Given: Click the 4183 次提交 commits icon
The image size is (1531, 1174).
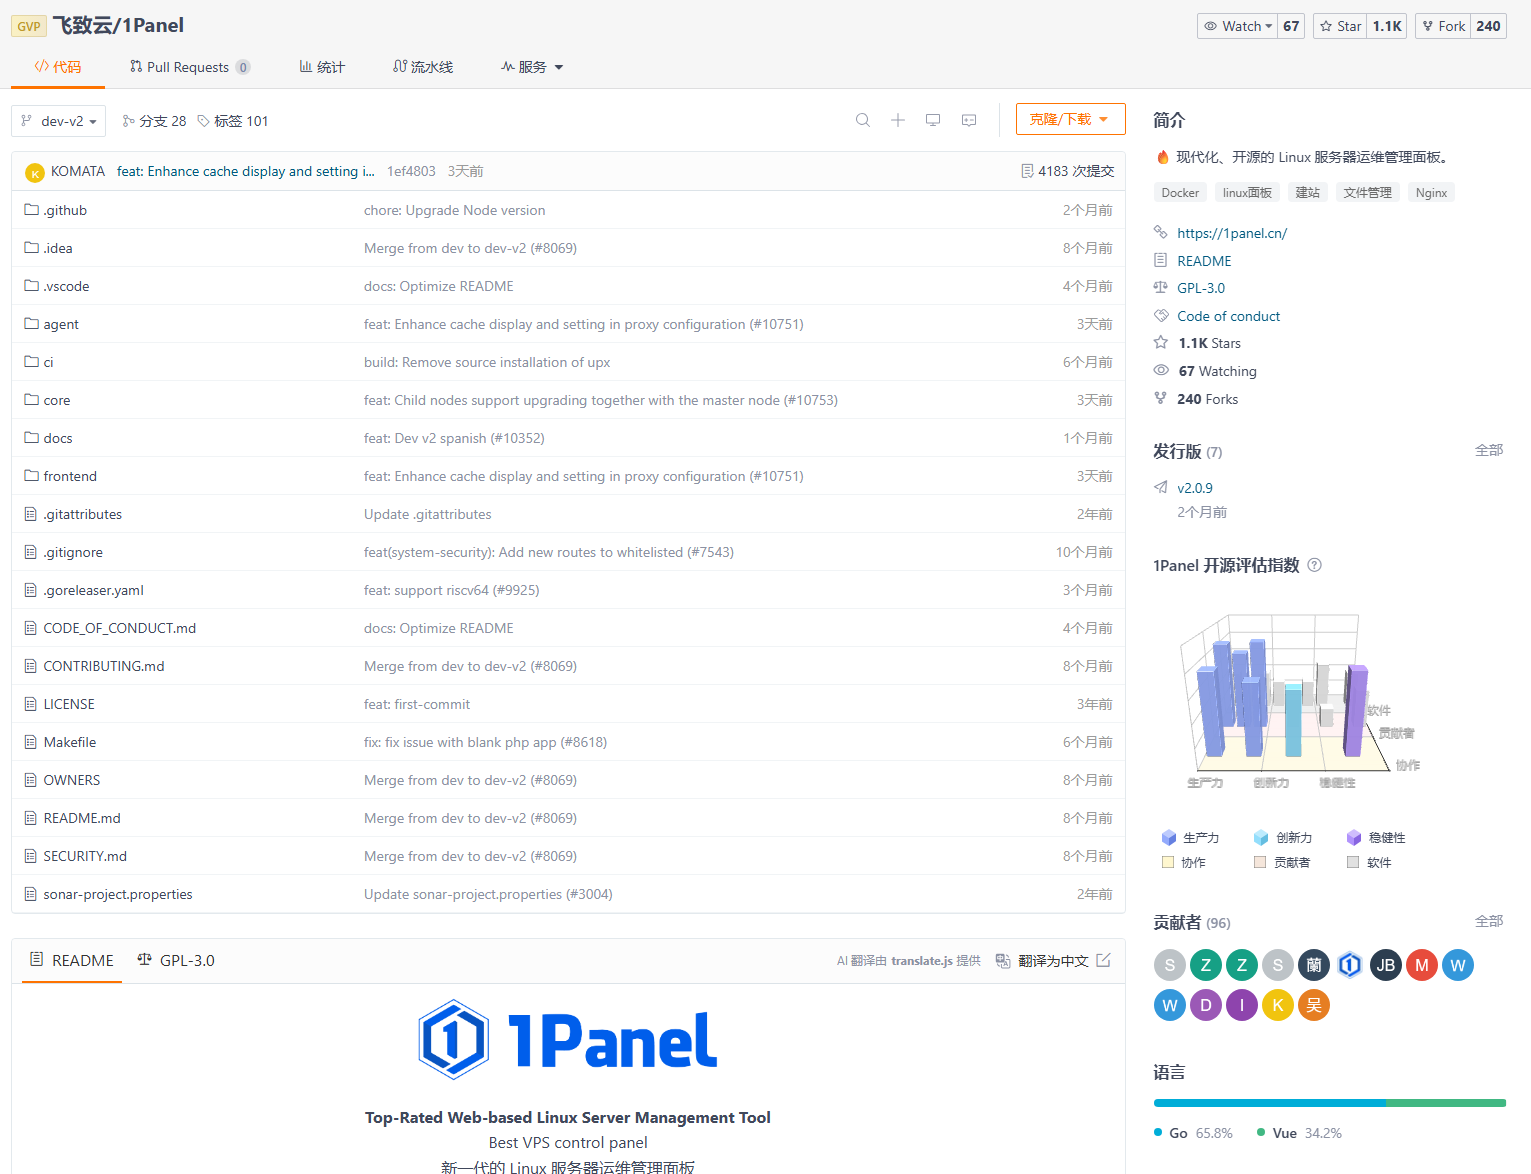Looking at the screenshot, I should pos(1027,171).
